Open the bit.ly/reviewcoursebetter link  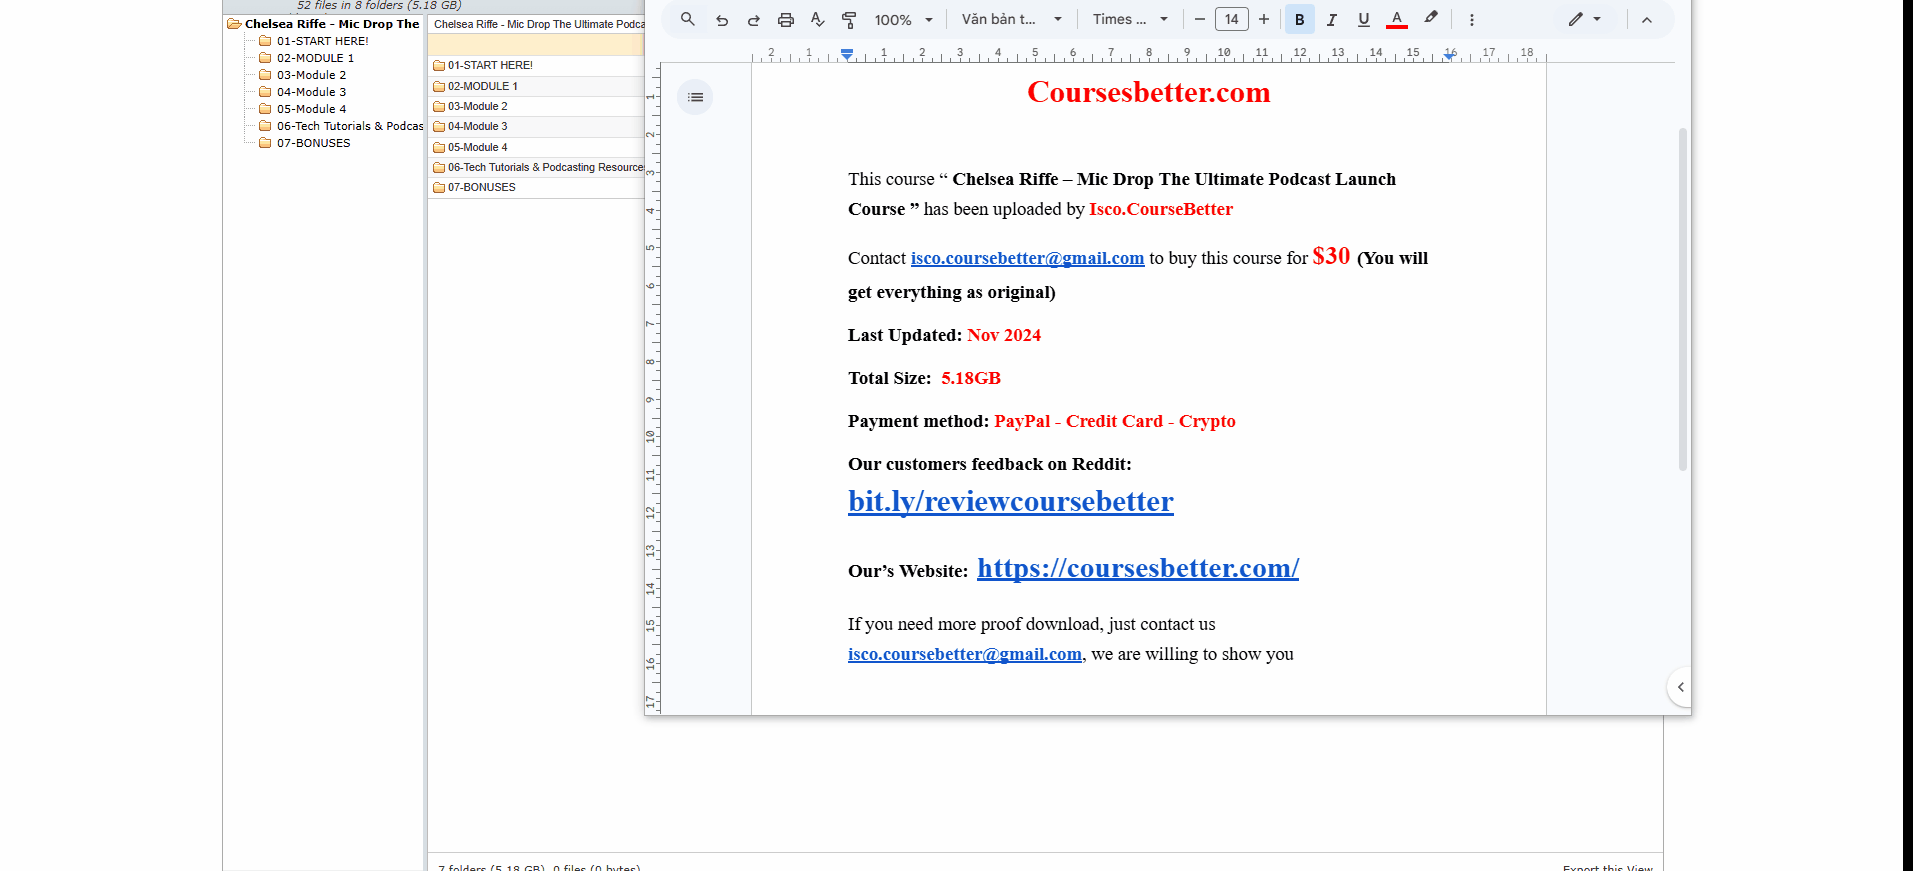click(x=1010, y=501)
